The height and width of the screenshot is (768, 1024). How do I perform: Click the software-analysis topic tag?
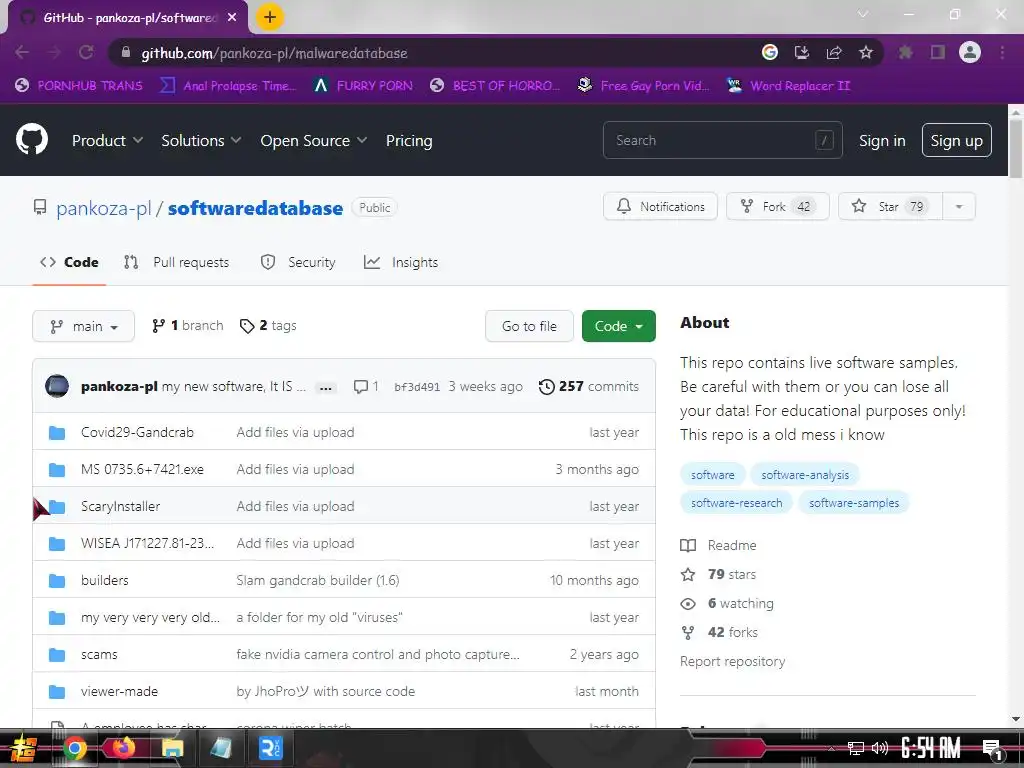pyautogui.click(x=805, y=475)
